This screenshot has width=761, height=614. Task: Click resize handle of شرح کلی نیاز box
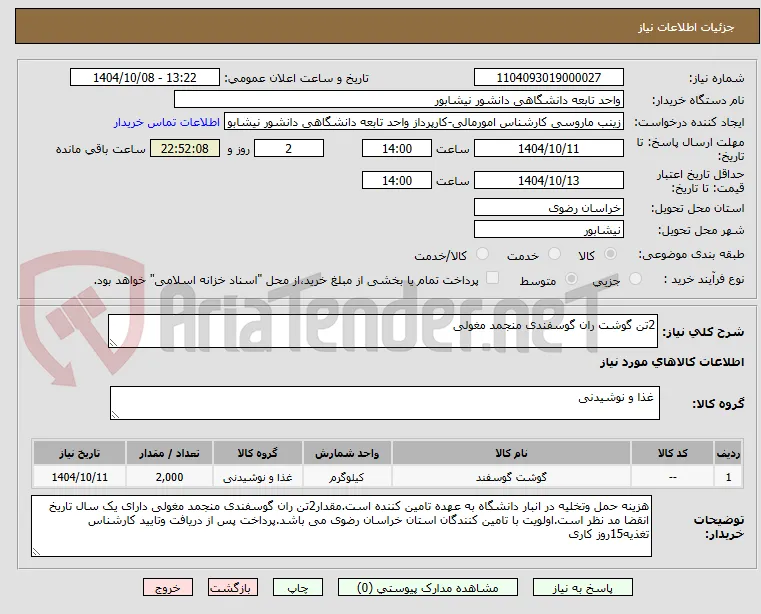coord(113,343)
